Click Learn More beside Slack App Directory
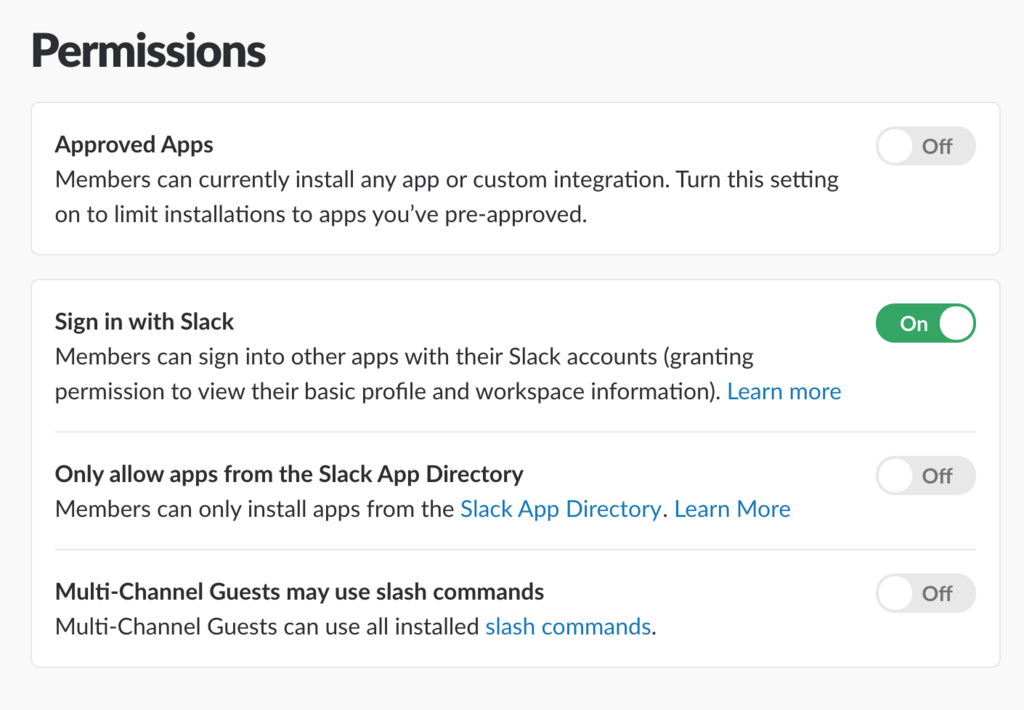This screenshot has width=1024, height=710. tap(732, 509)
